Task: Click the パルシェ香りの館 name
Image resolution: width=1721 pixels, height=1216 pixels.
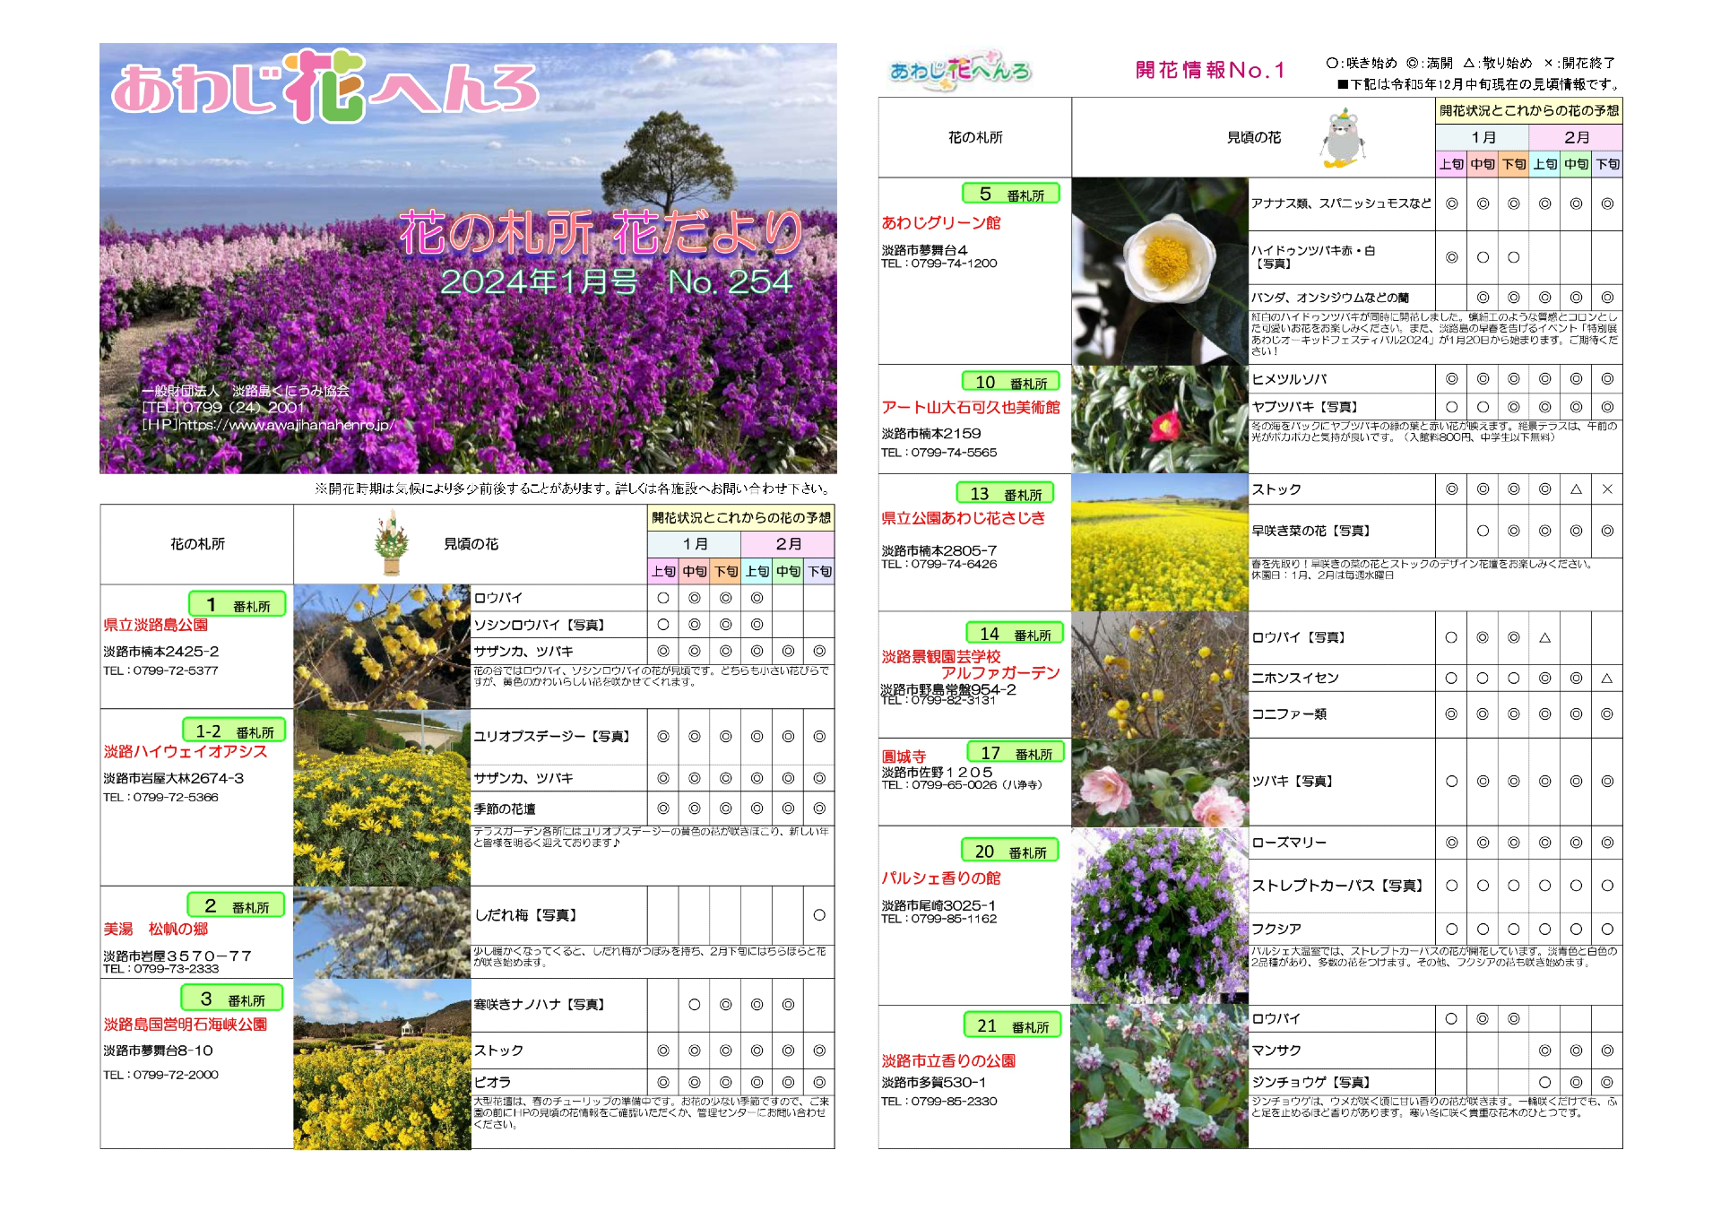Action: click(x=941, y=878)
